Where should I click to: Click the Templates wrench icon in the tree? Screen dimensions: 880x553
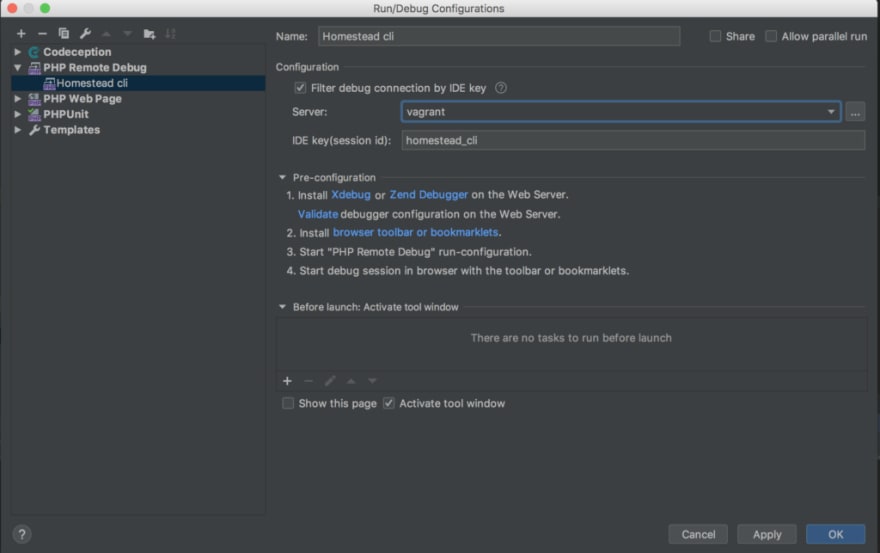click(34, 130)
